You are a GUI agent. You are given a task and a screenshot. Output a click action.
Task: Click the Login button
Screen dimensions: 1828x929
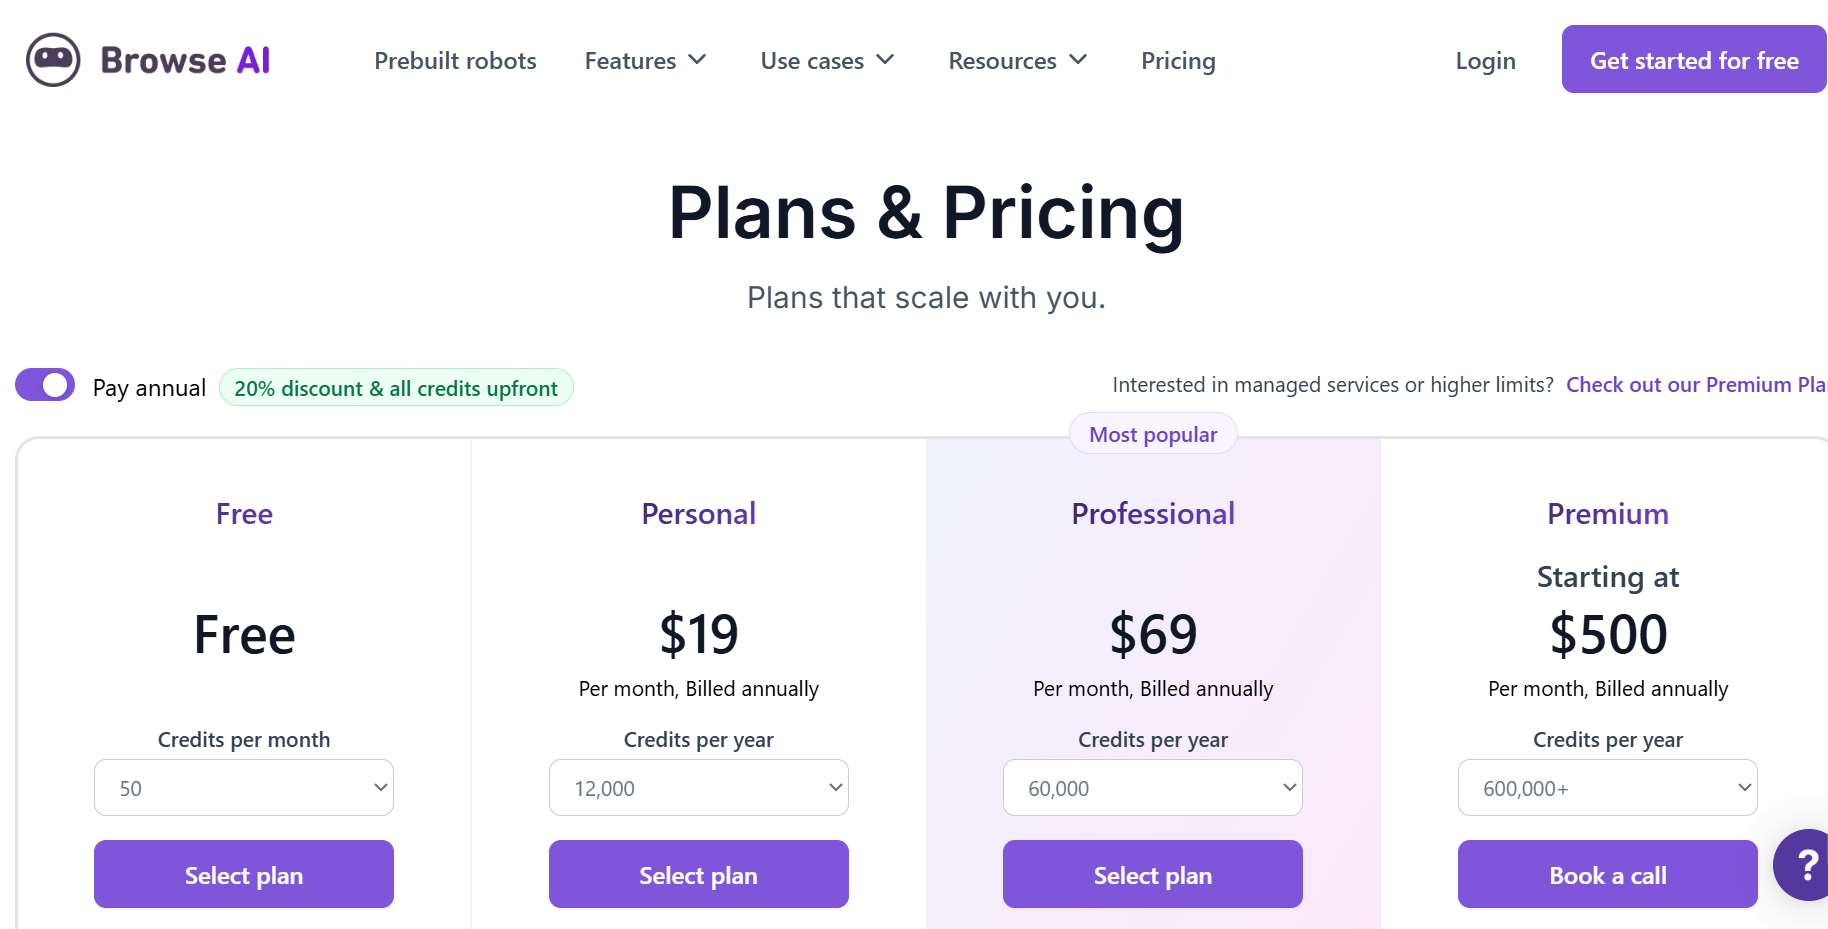[x=1486, y=60]
